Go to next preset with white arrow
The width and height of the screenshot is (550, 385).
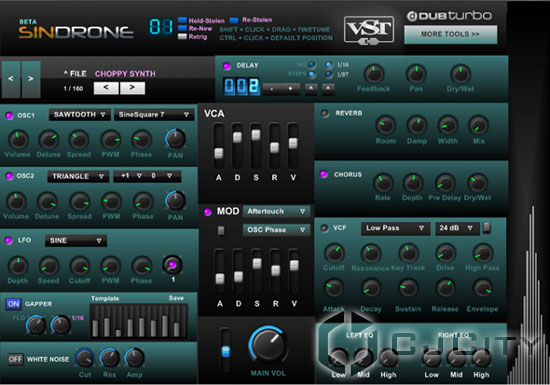(x=132, y=88)
